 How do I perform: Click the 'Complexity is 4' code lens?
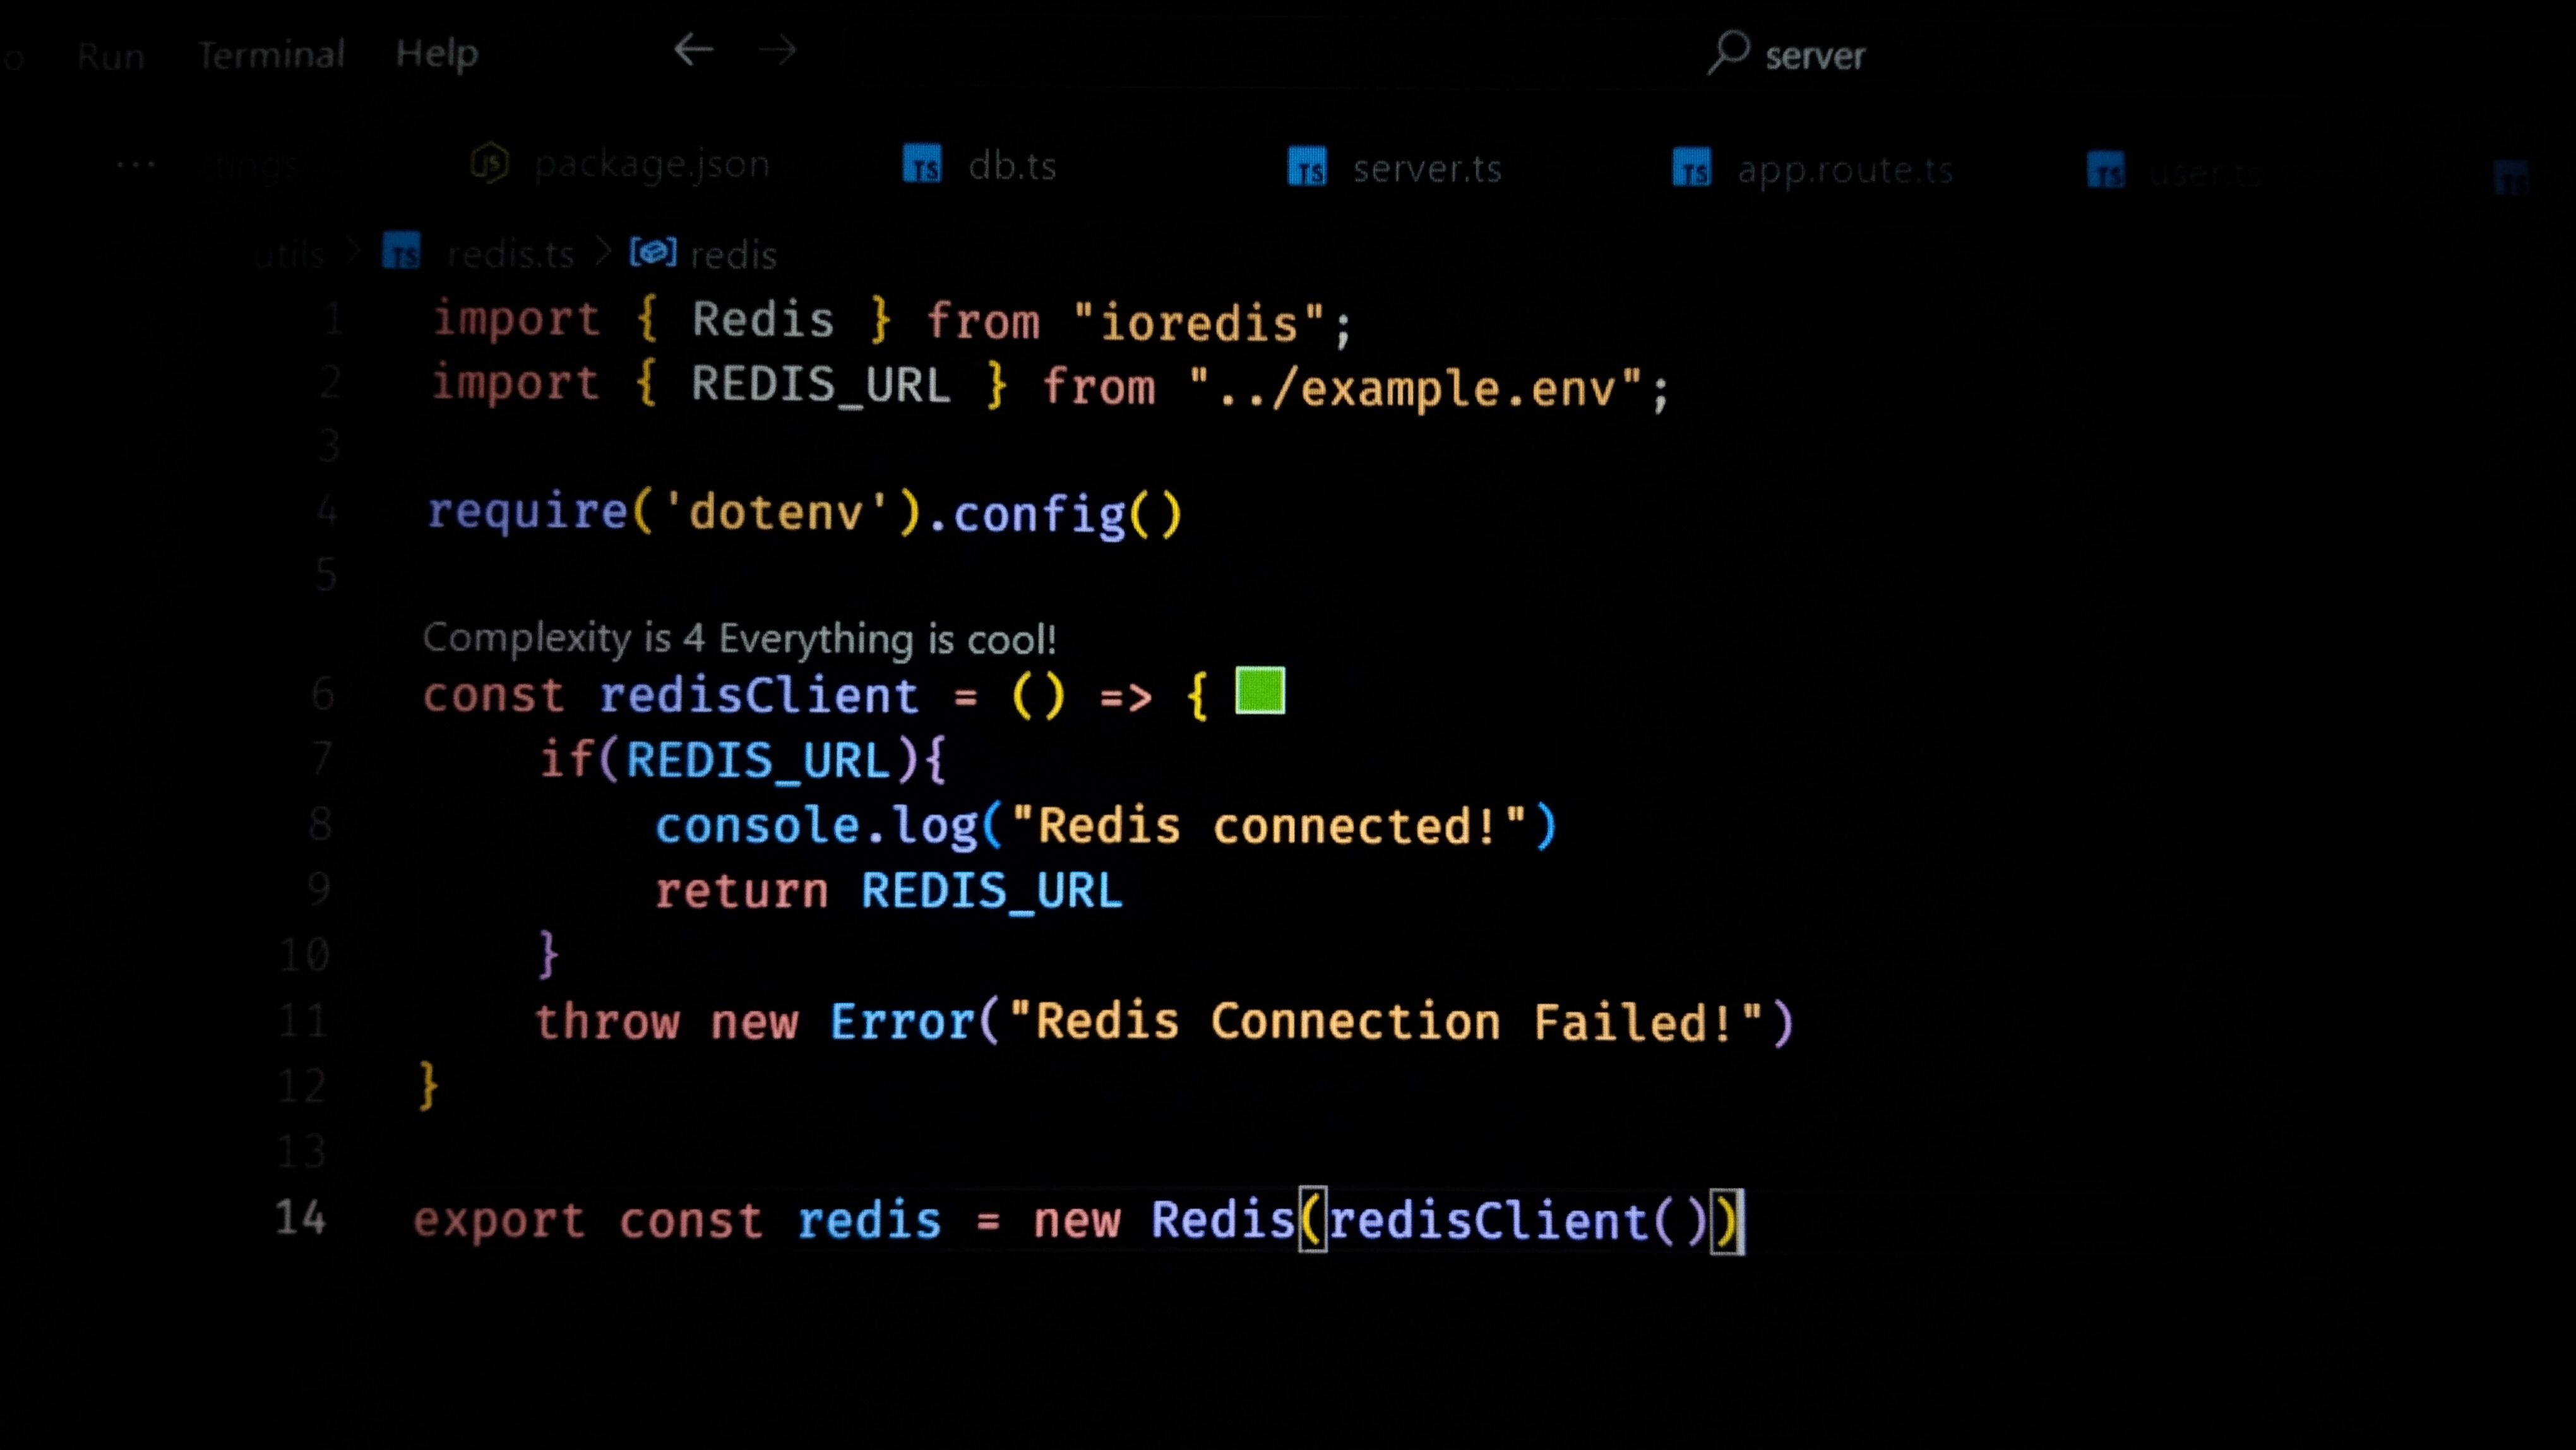[738, 638]
